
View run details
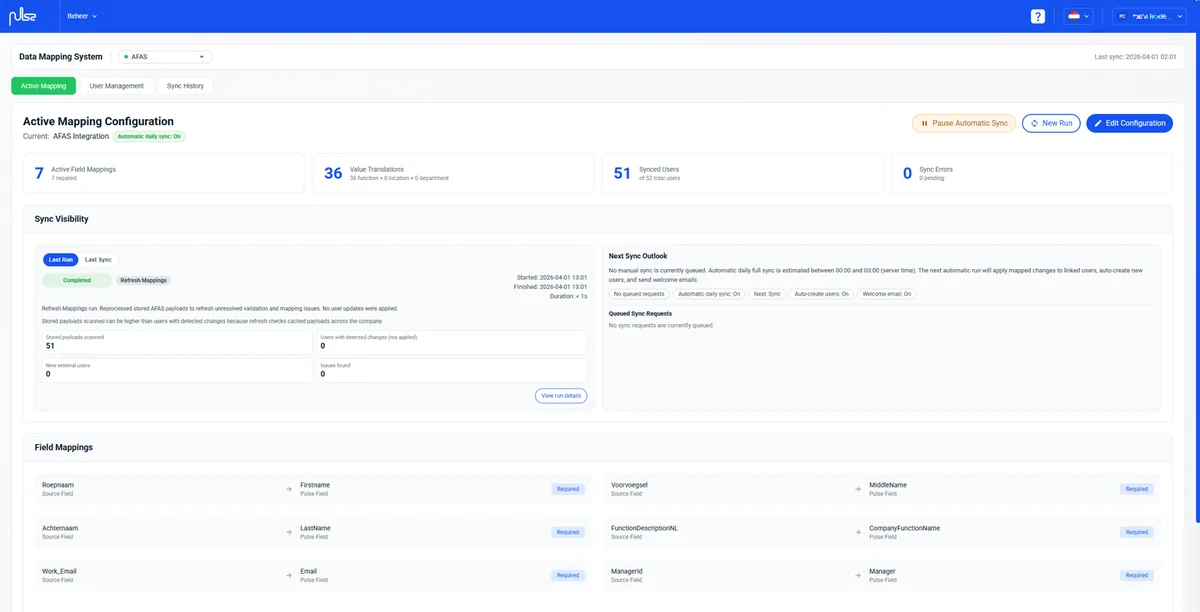(x=561, y=396)
